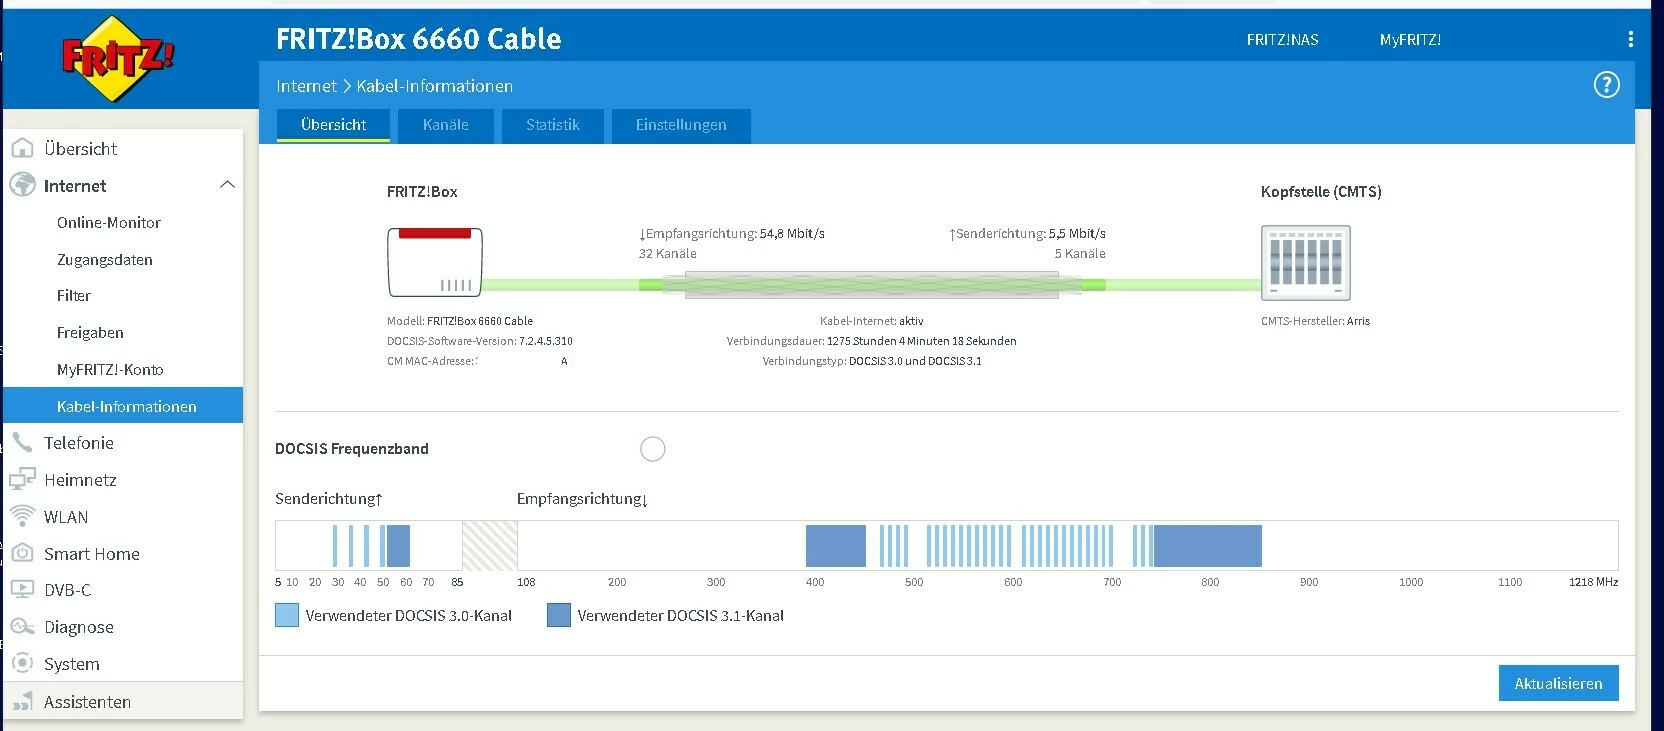This screenshot has height=731, width=1664.
Task: Click the Assistenten wizard icon
Action: [x=22, y=702]
